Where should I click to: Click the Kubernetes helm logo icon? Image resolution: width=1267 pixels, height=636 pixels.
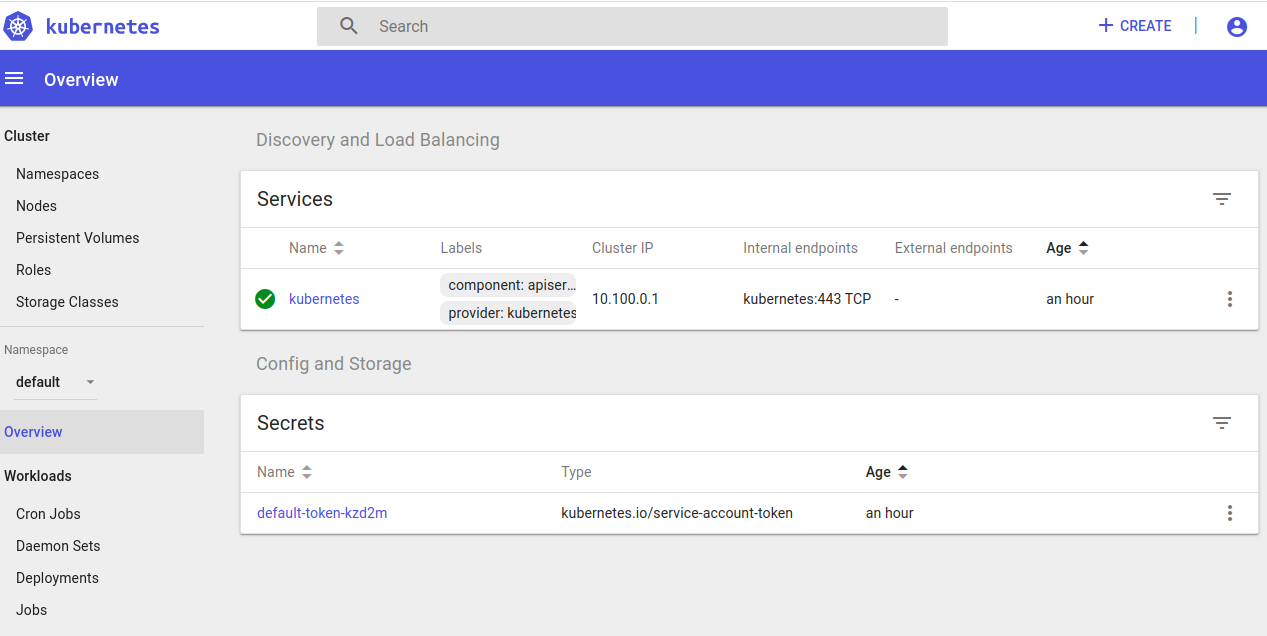pyautogui.click(x=19, y=26)
